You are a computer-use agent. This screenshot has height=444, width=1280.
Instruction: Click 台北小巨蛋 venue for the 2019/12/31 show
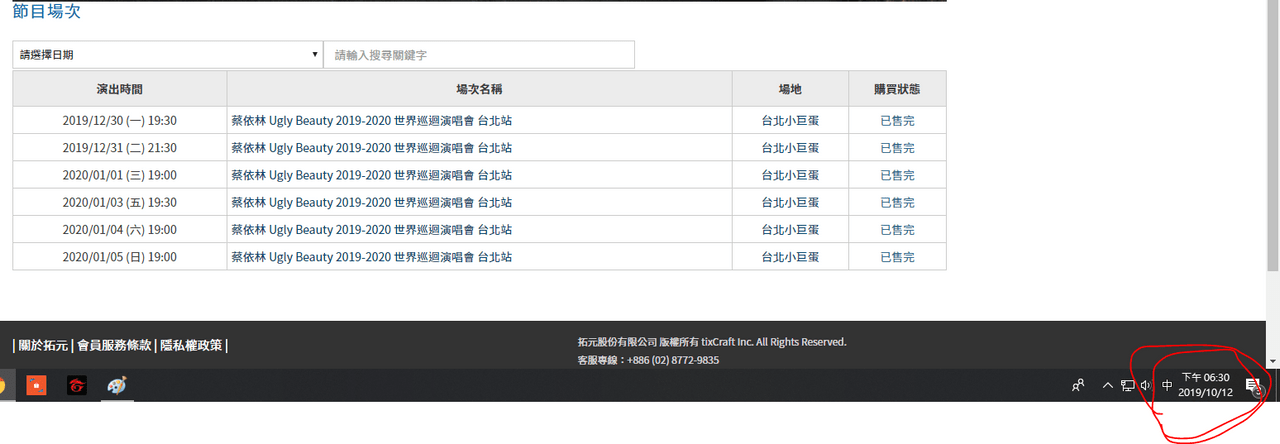[x=790, y=148]
